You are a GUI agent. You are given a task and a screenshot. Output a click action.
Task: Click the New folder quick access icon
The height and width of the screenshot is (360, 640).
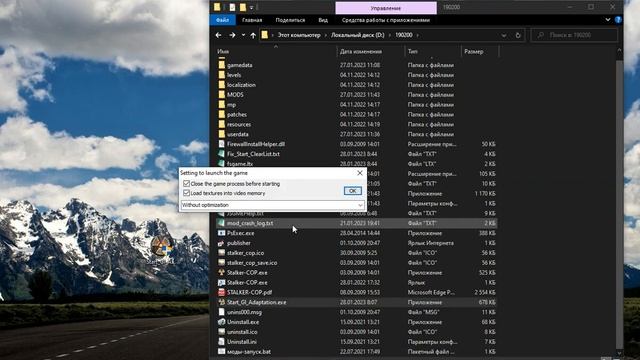click(x=243, y=7)
